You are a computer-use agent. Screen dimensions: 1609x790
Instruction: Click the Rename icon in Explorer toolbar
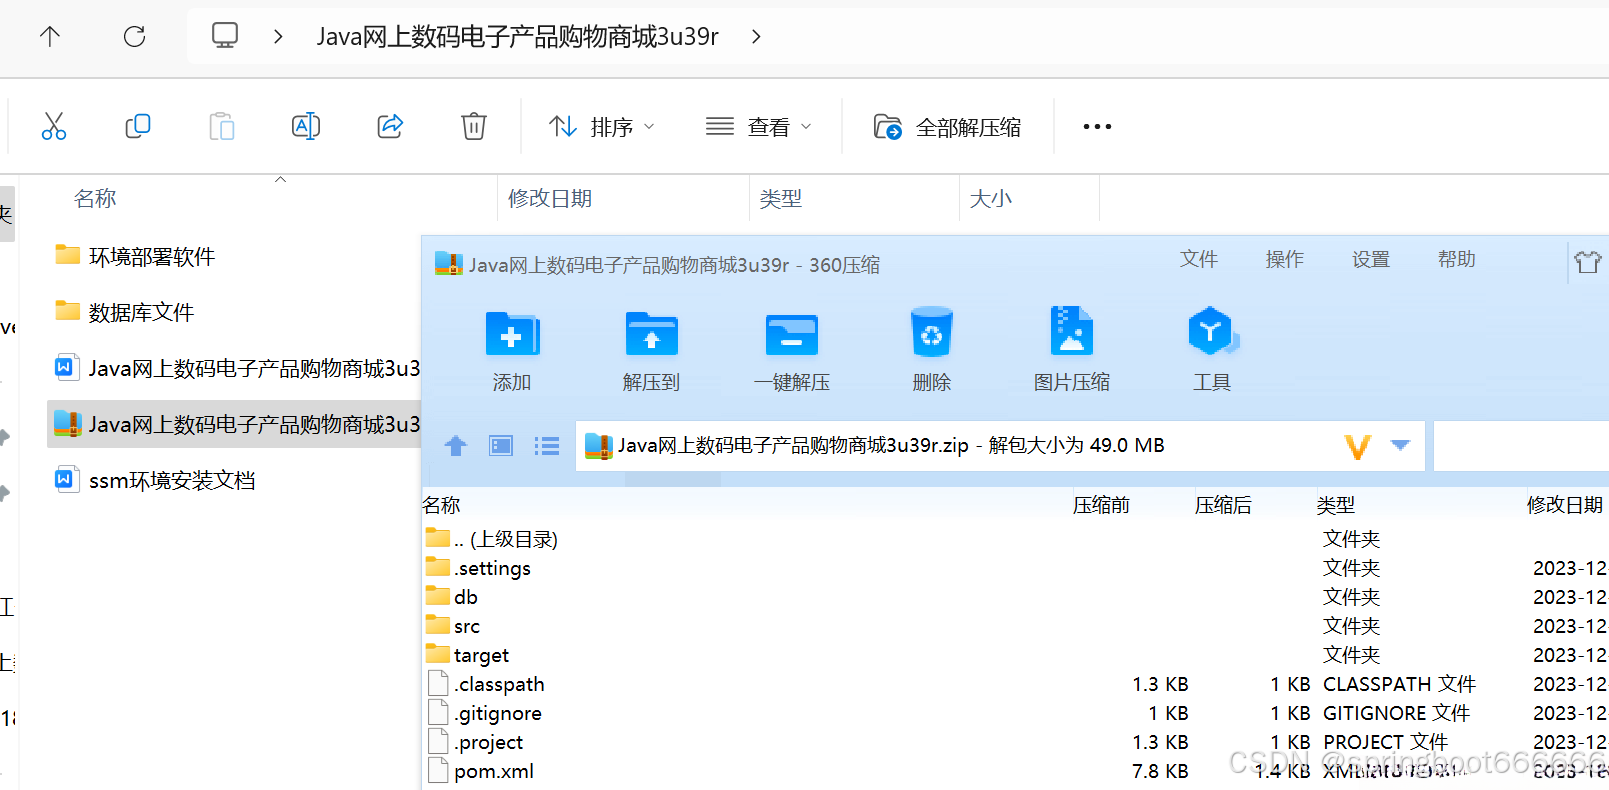point(306,126)
